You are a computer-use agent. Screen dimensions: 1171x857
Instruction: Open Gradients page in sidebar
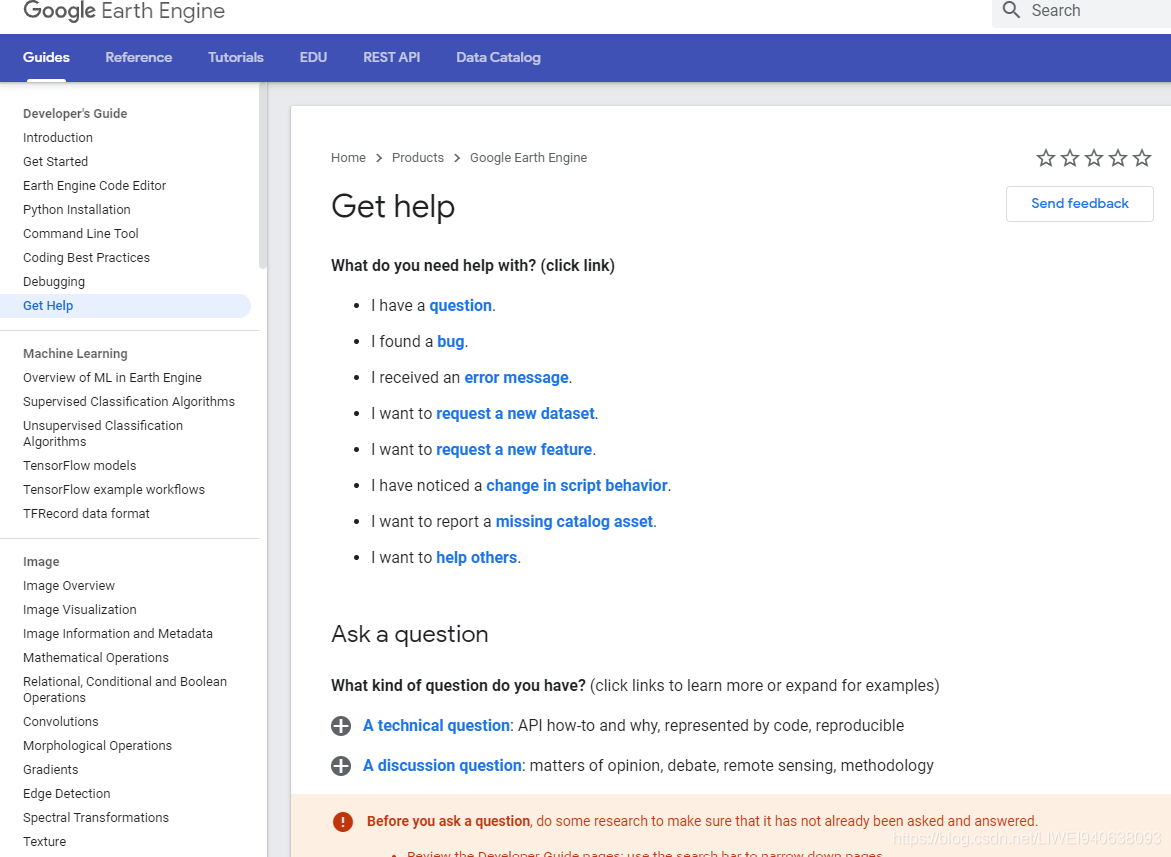coord(50,770)
